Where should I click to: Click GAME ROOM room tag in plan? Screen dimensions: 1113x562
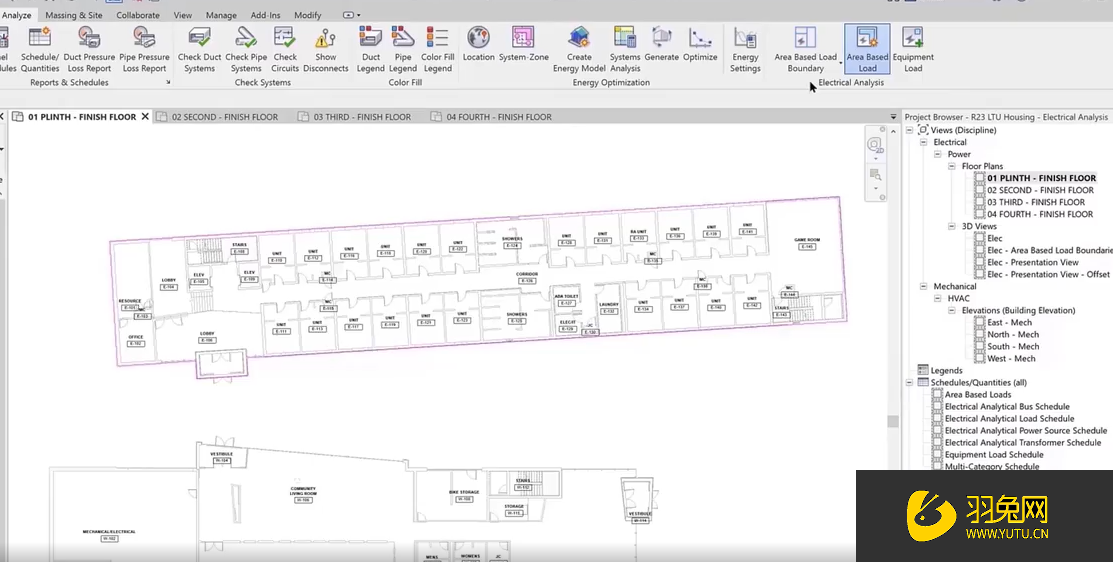coord(807,243)
